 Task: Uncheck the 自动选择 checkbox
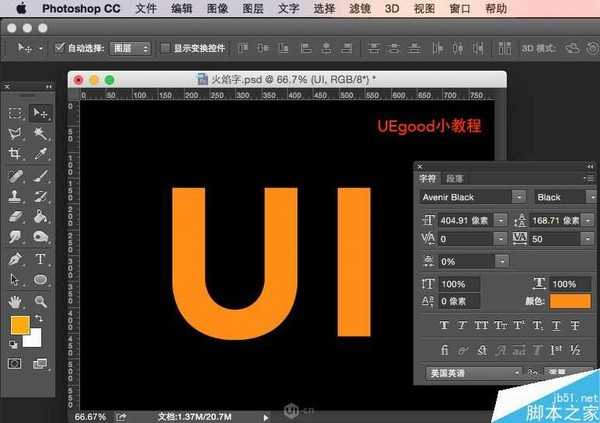click(60, 48)
